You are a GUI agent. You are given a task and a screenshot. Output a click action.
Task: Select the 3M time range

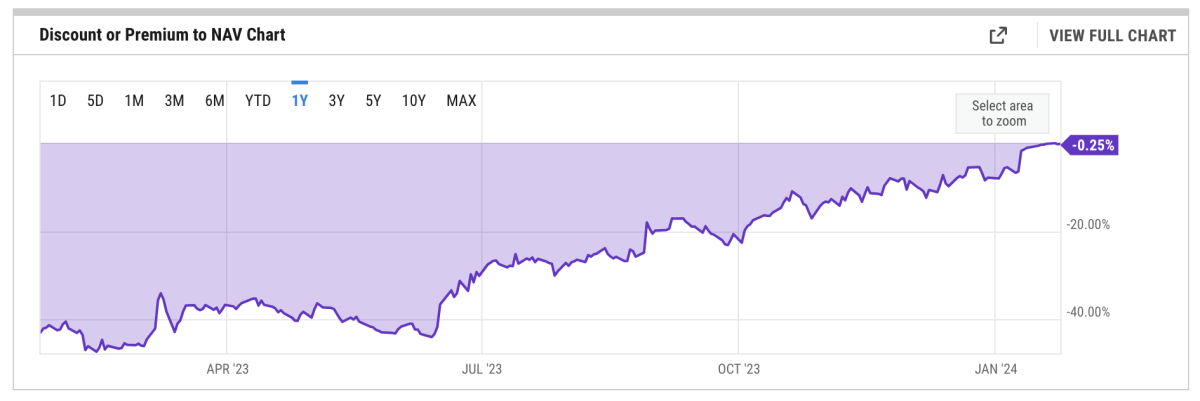[x=174, y=100]
